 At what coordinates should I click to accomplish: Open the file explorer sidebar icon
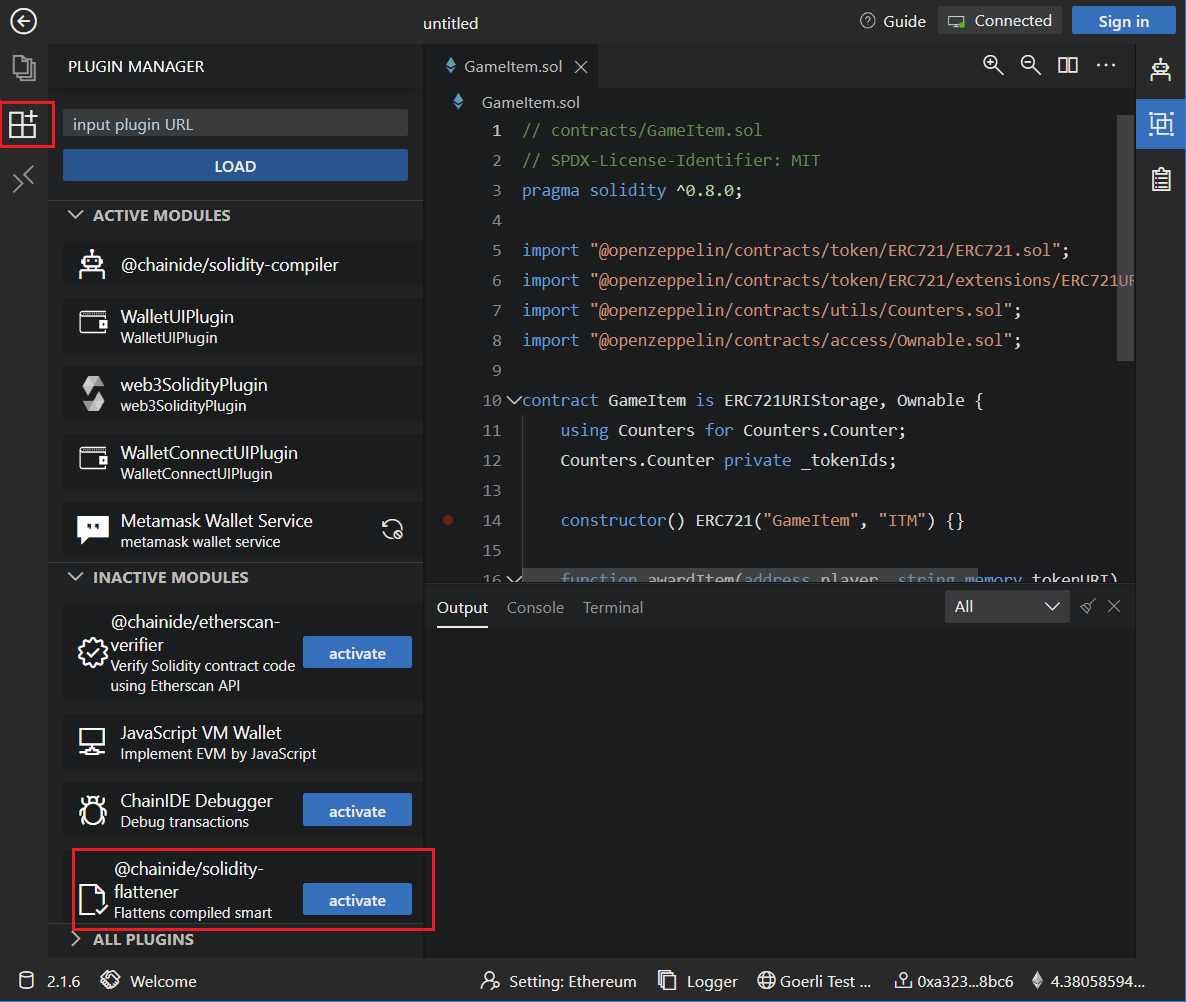23,68
